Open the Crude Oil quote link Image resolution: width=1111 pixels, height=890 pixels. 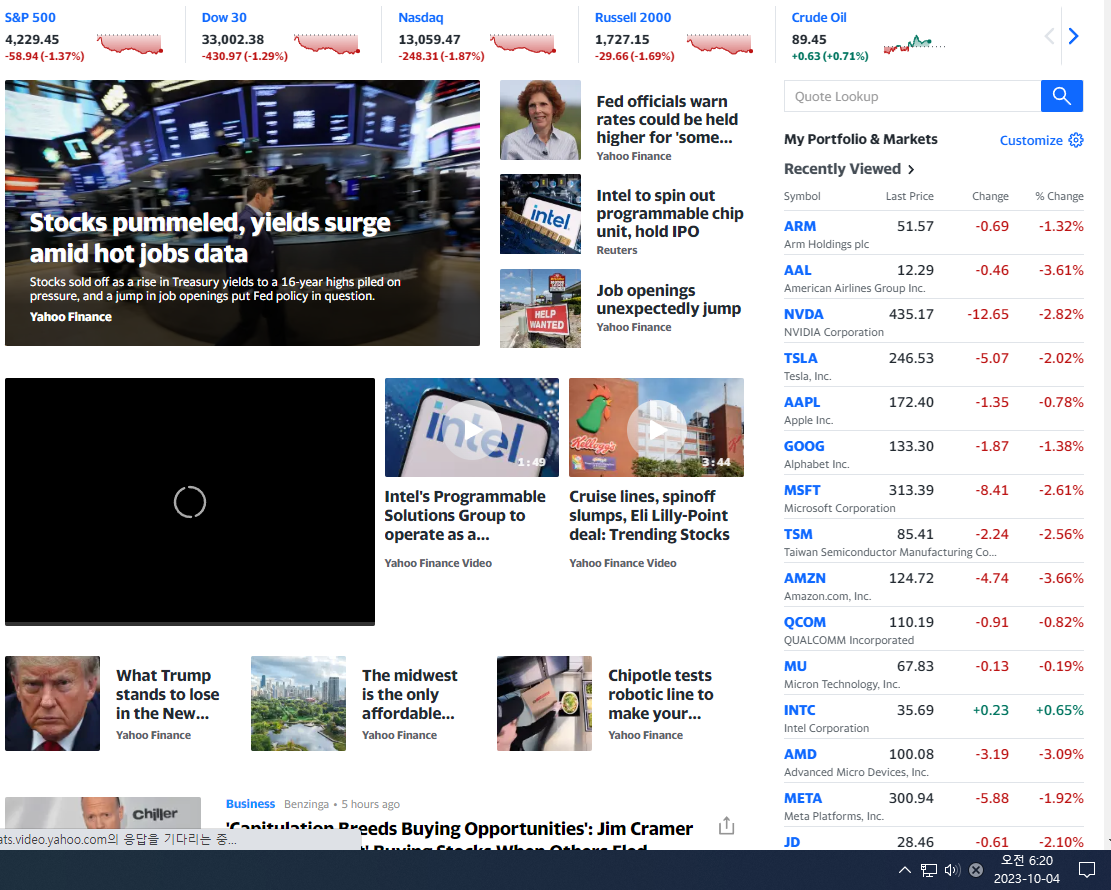(x=818, y=18)
